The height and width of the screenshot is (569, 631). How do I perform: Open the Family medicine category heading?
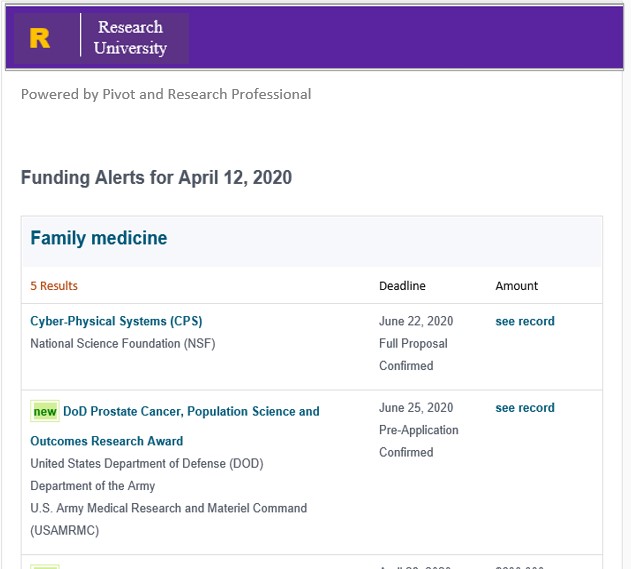(99, 238)
